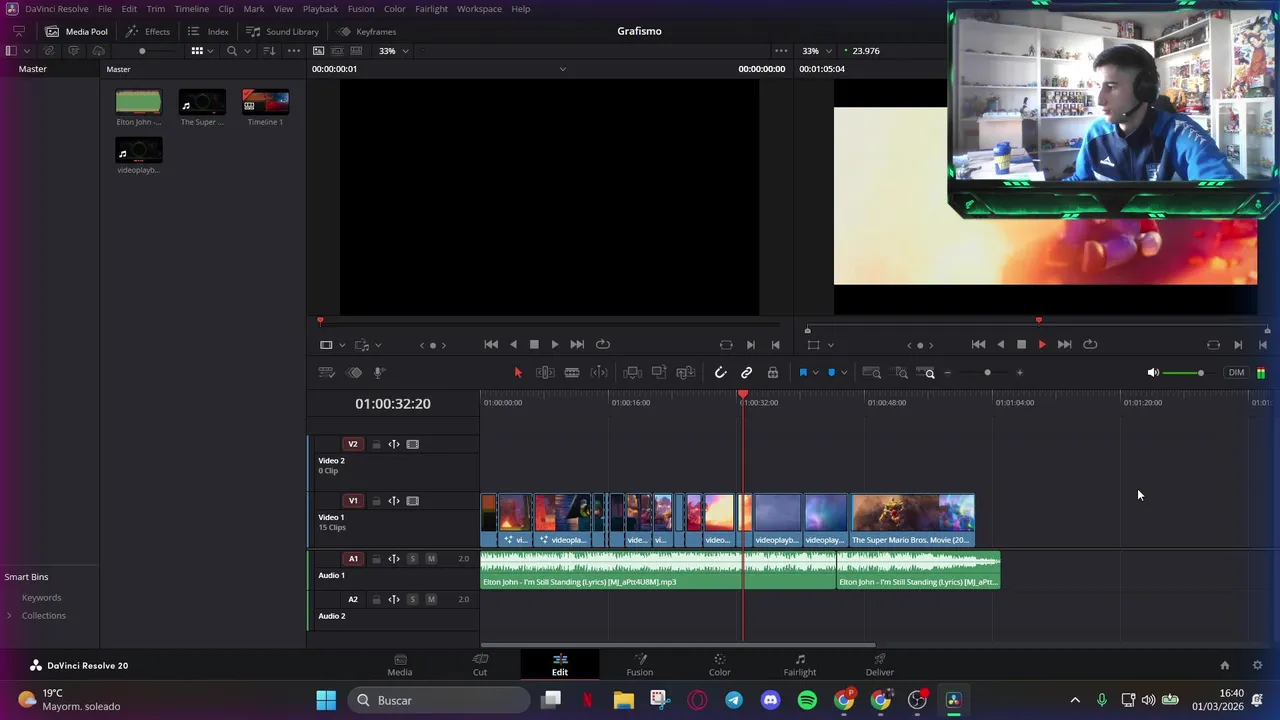Screen dimensions: 1280x720
Task: Open the Fusion page
Action: pyautogui.click(x=640, y=665)
